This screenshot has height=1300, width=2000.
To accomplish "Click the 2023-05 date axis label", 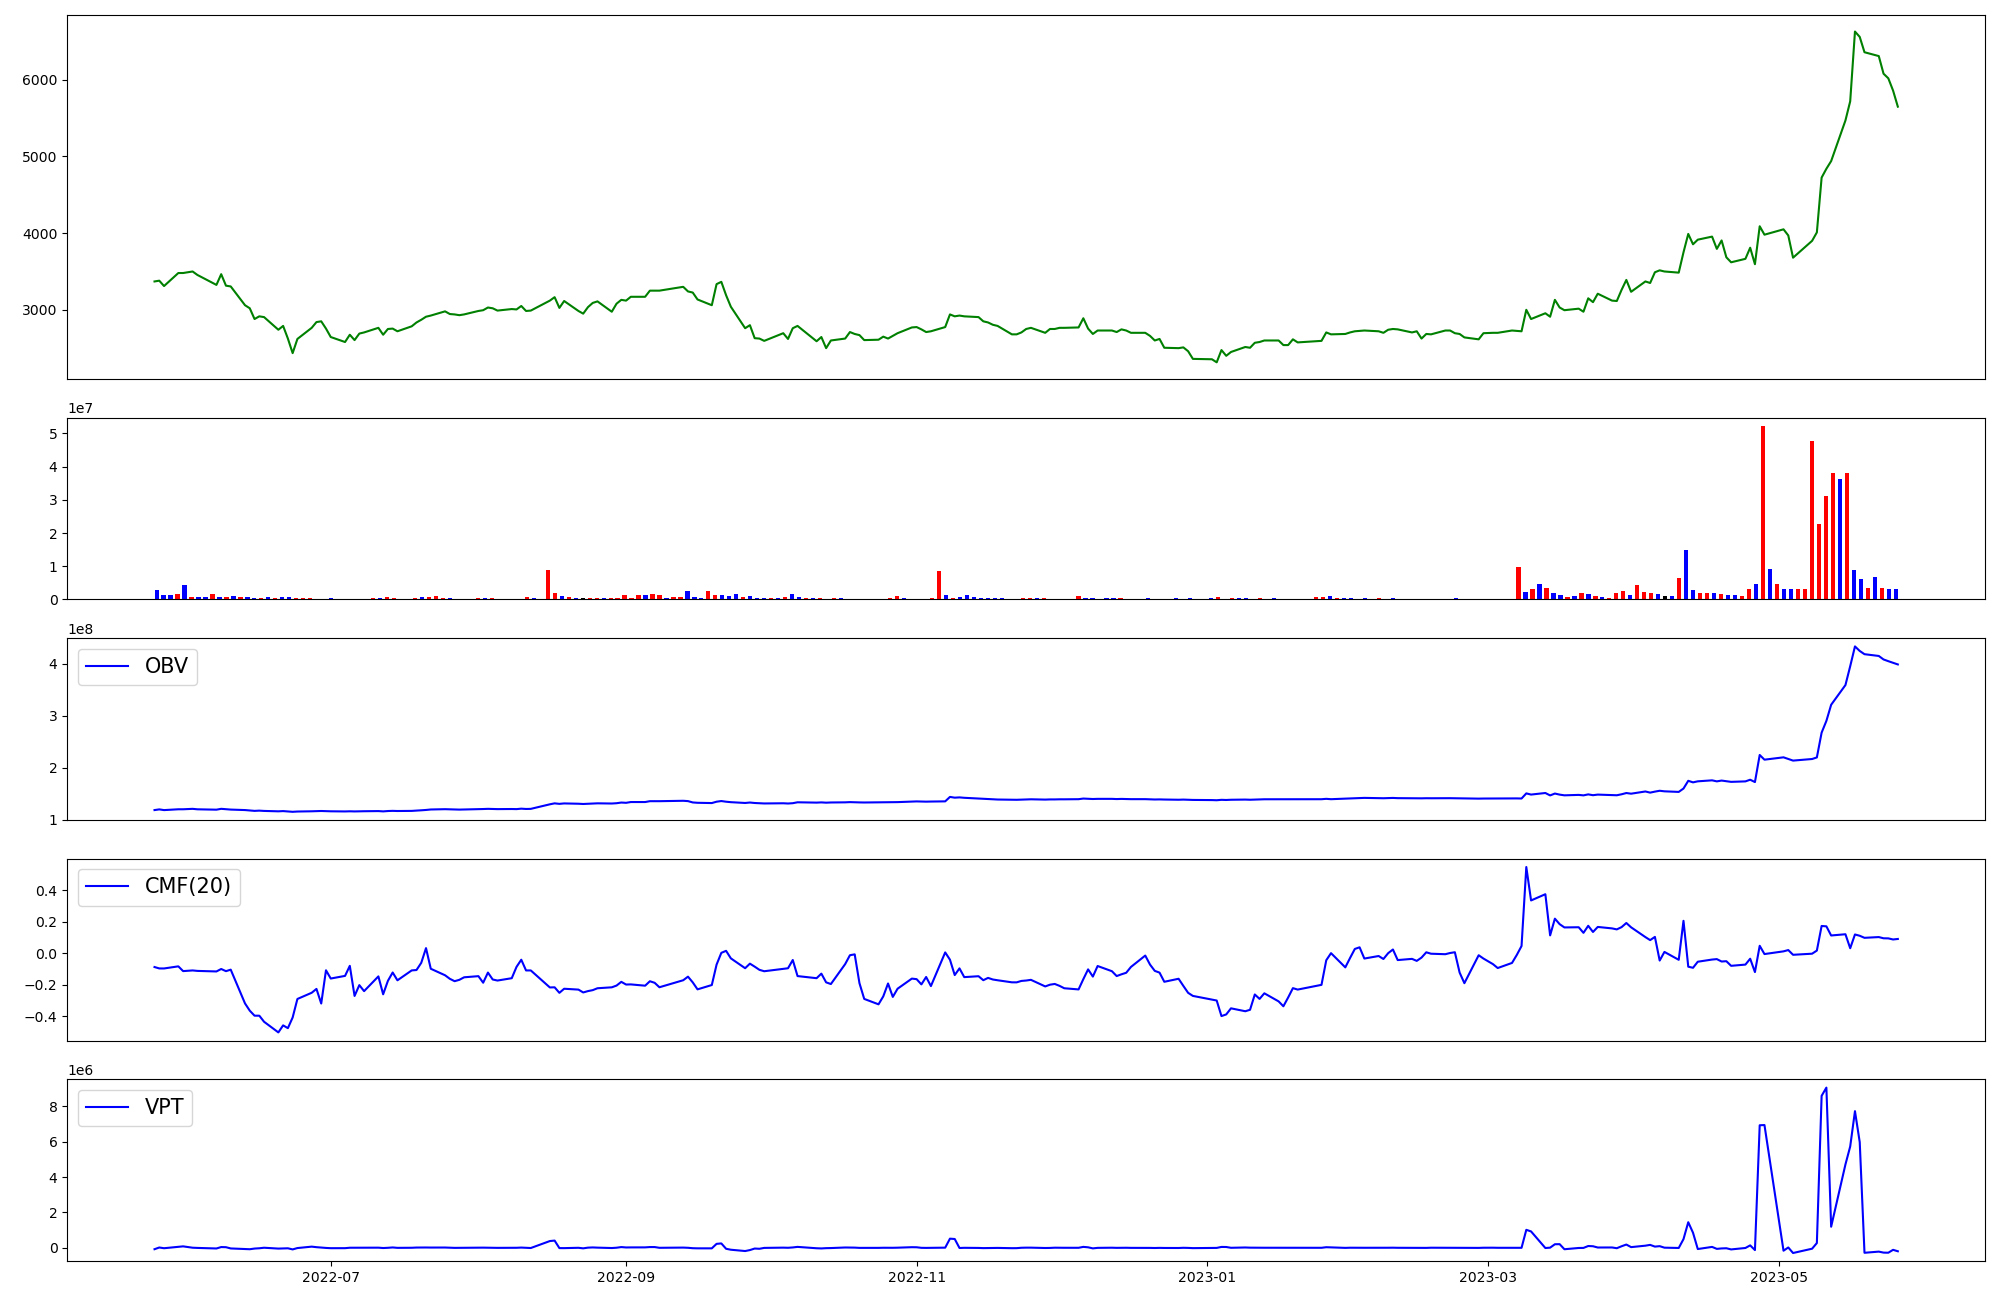I will pos(1779,1277).
